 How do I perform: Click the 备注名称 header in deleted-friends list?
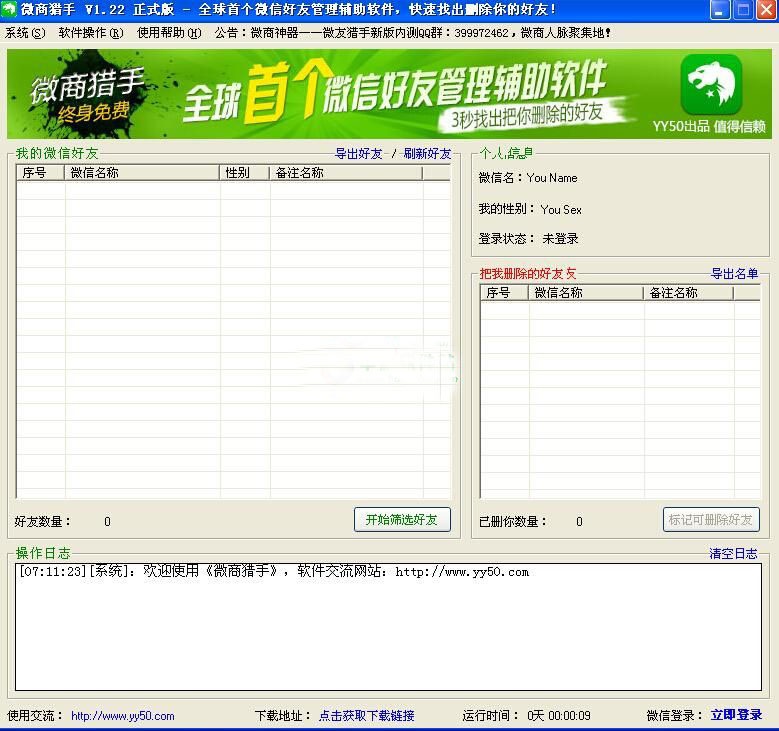tap(689, 293)
